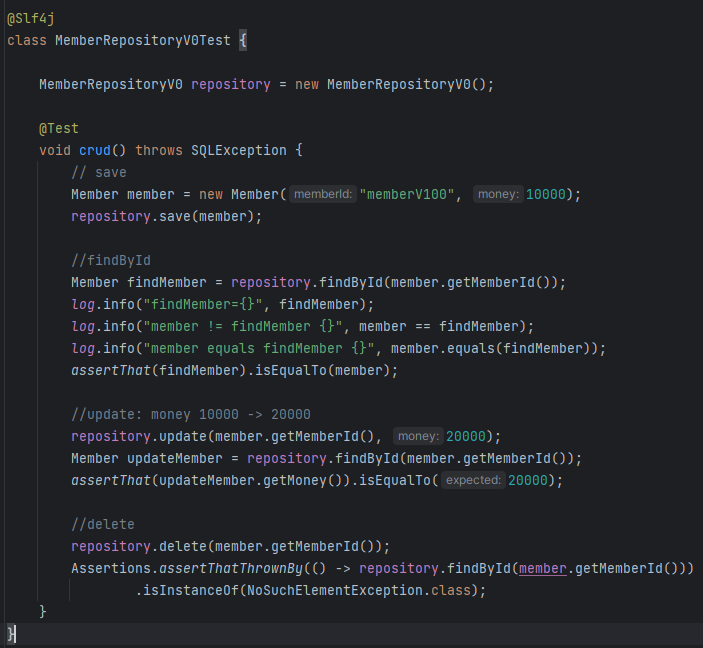The width and height of the screenshot is (703, 648).
Task: Click the memberId: parameter hint
Action: pyautogui.click(x=323, y=194)
